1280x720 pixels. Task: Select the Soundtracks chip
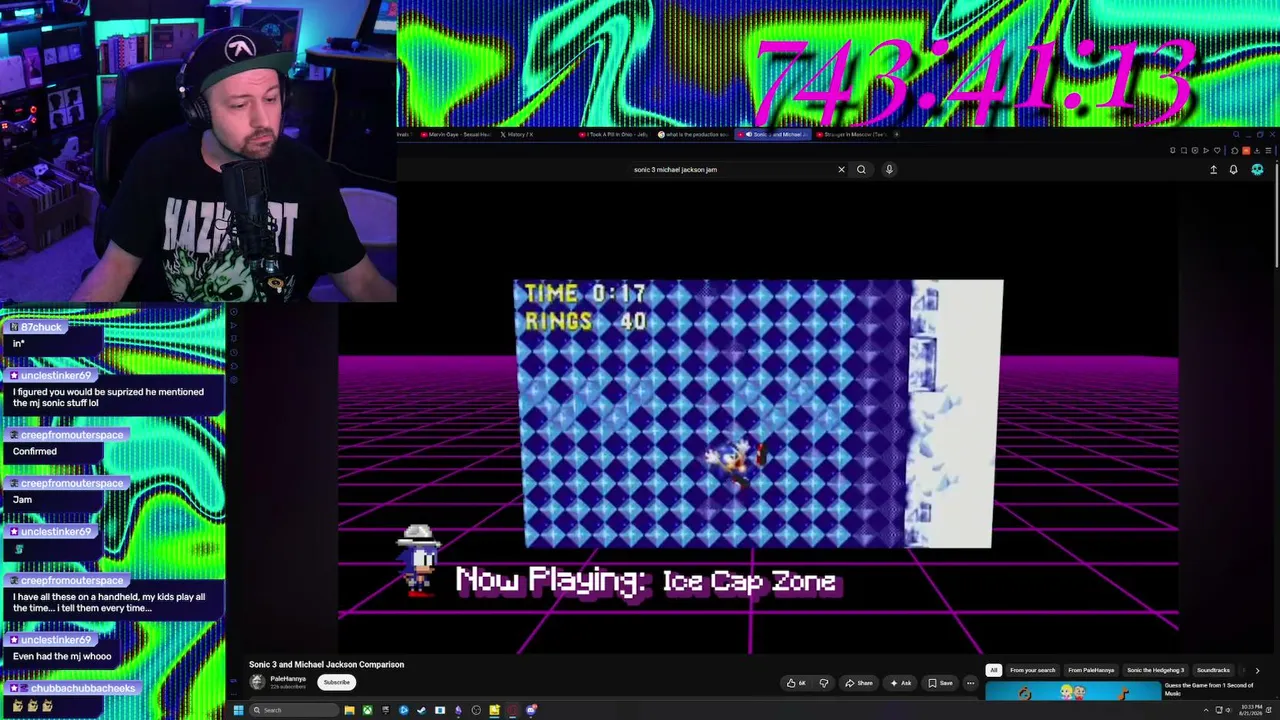pyautogui.click(x=1213, y=670)
